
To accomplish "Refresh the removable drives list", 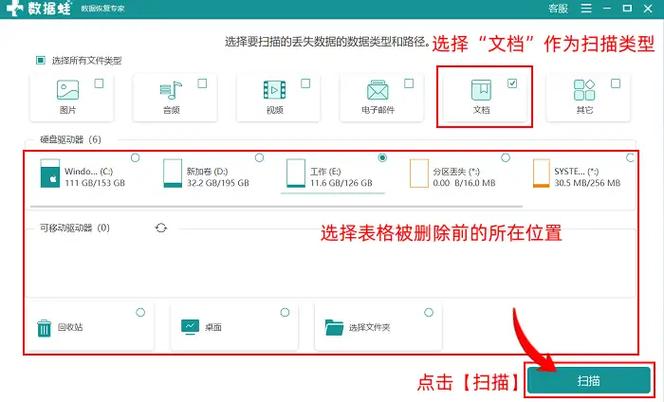I will point(161,228).
